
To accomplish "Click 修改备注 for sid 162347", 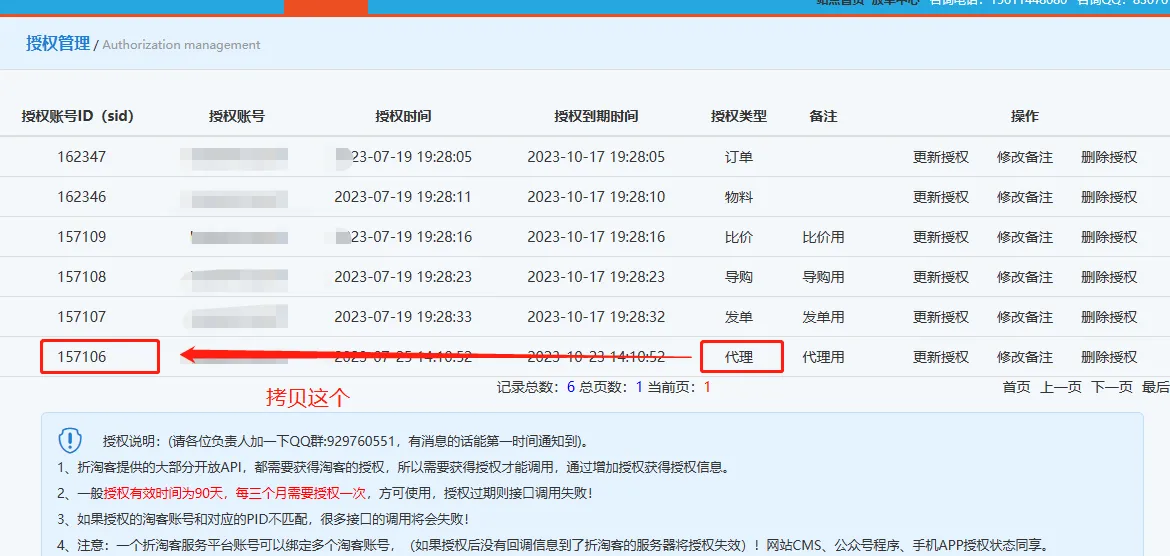I will 1024,157.
